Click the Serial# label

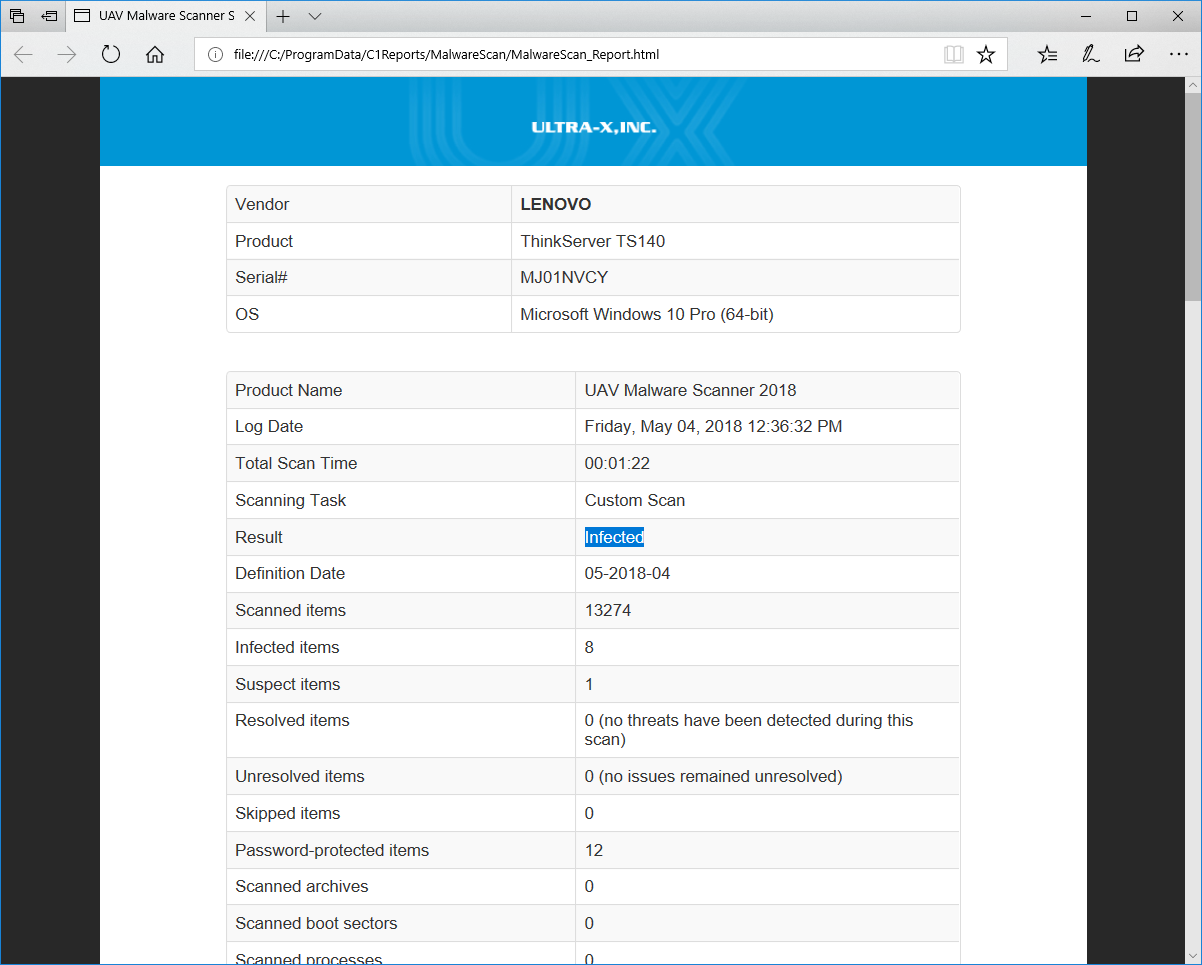[261, 277]
